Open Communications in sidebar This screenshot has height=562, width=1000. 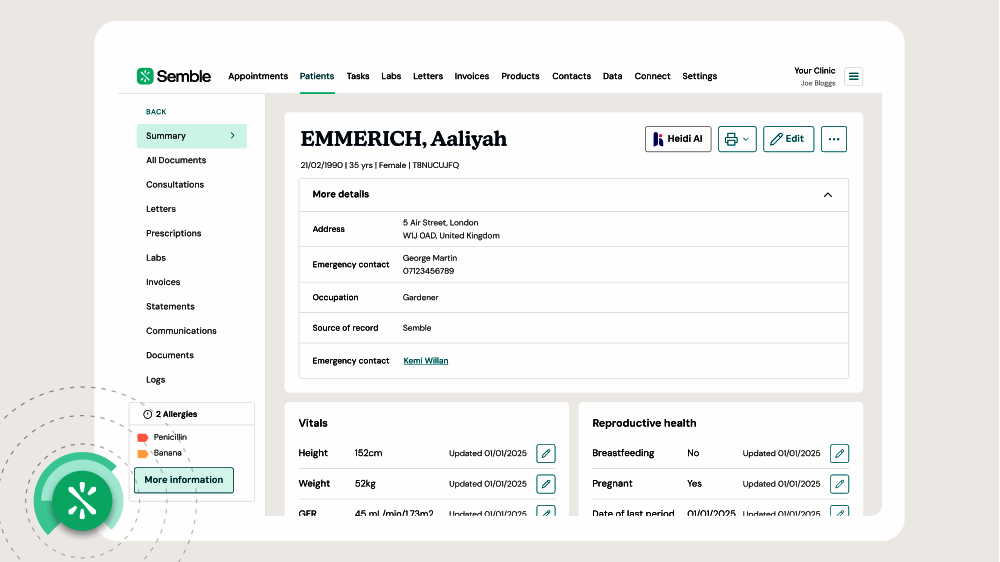pos(181,331)
